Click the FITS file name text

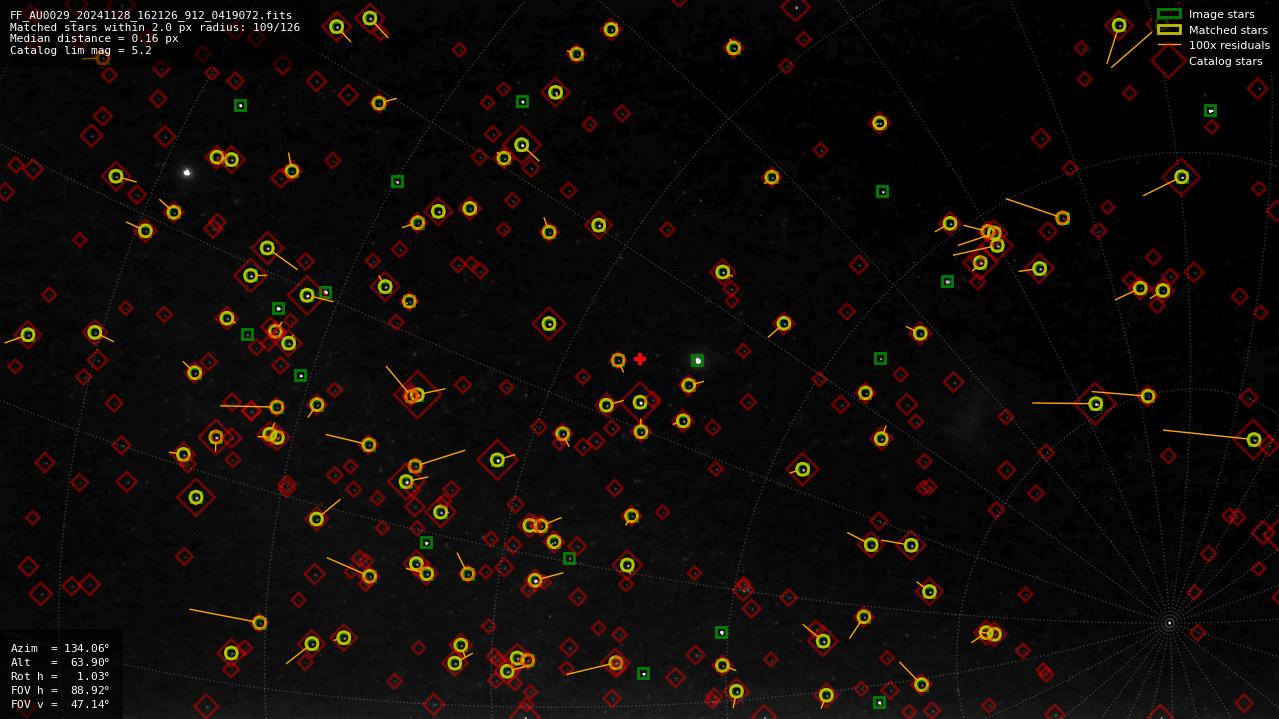pyautogui.click(x=151, y=15)
